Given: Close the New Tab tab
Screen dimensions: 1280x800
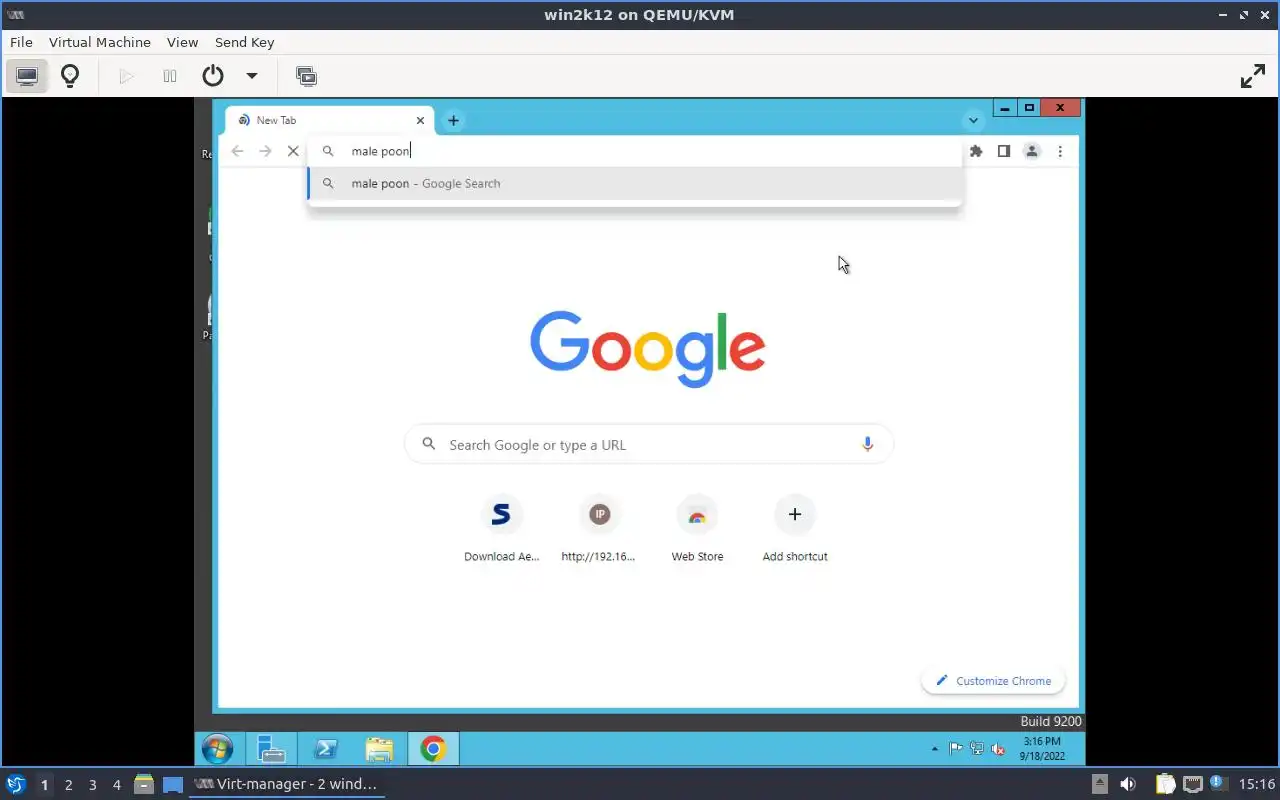Looking at the screenshot, I should 420,120.
